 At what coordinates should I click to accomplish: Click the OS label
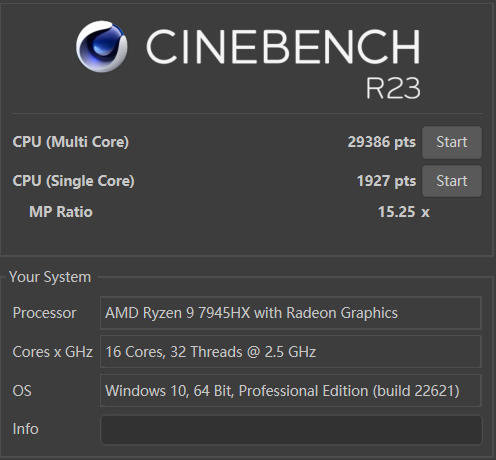coord(22,391)
